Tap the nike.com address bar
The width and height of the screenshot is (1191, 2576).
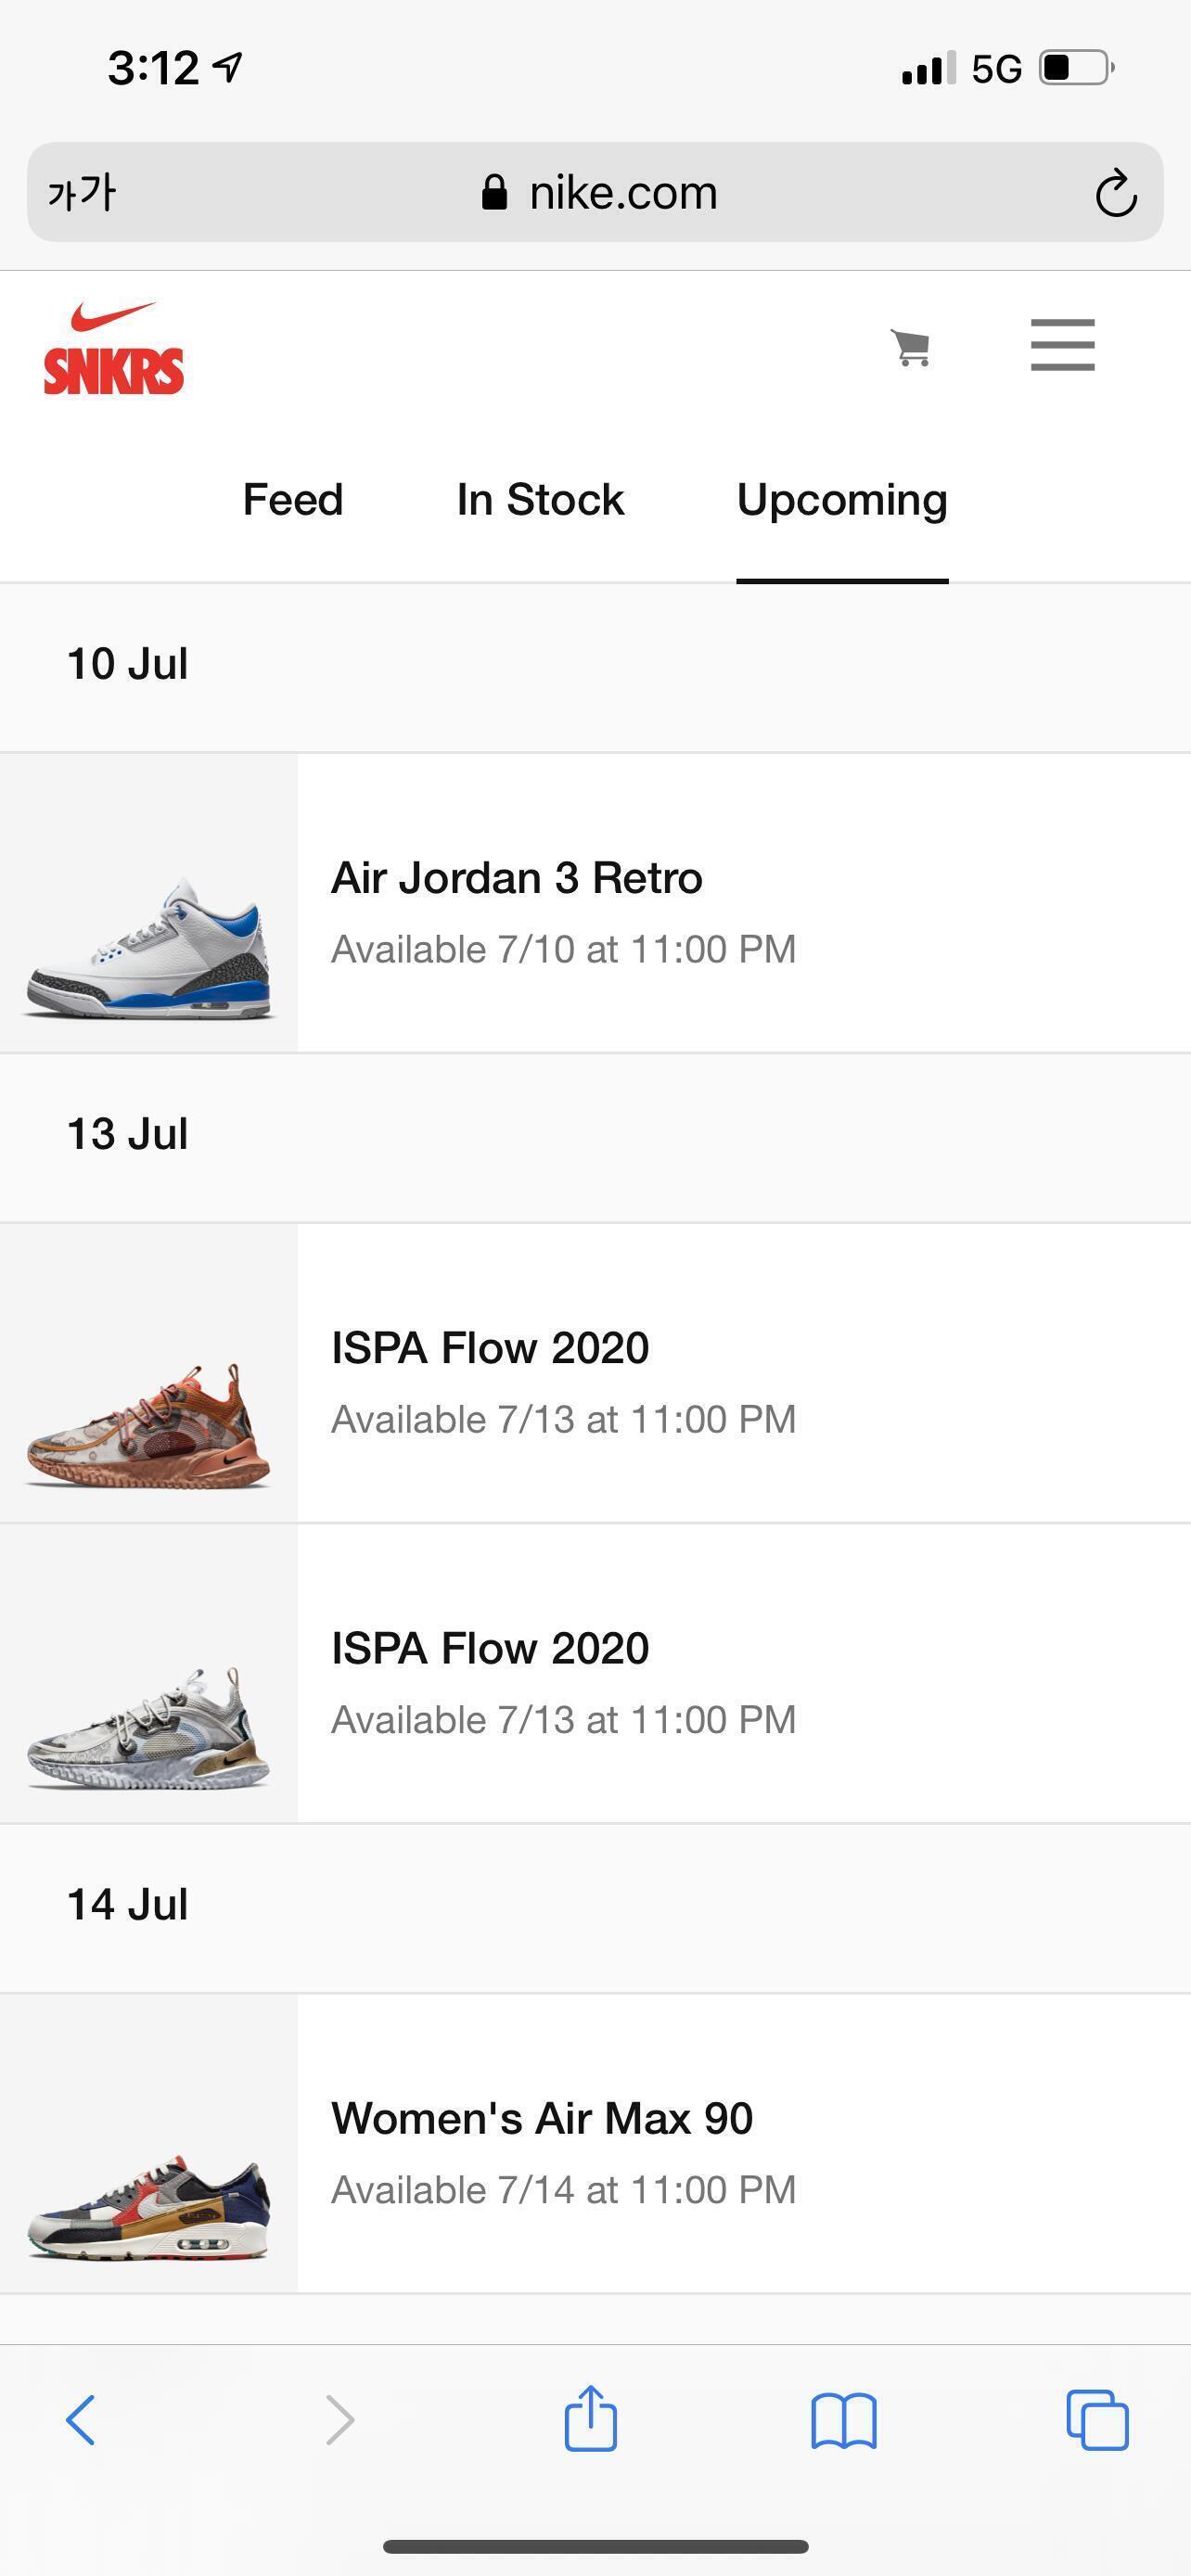[x=600, y=193]
